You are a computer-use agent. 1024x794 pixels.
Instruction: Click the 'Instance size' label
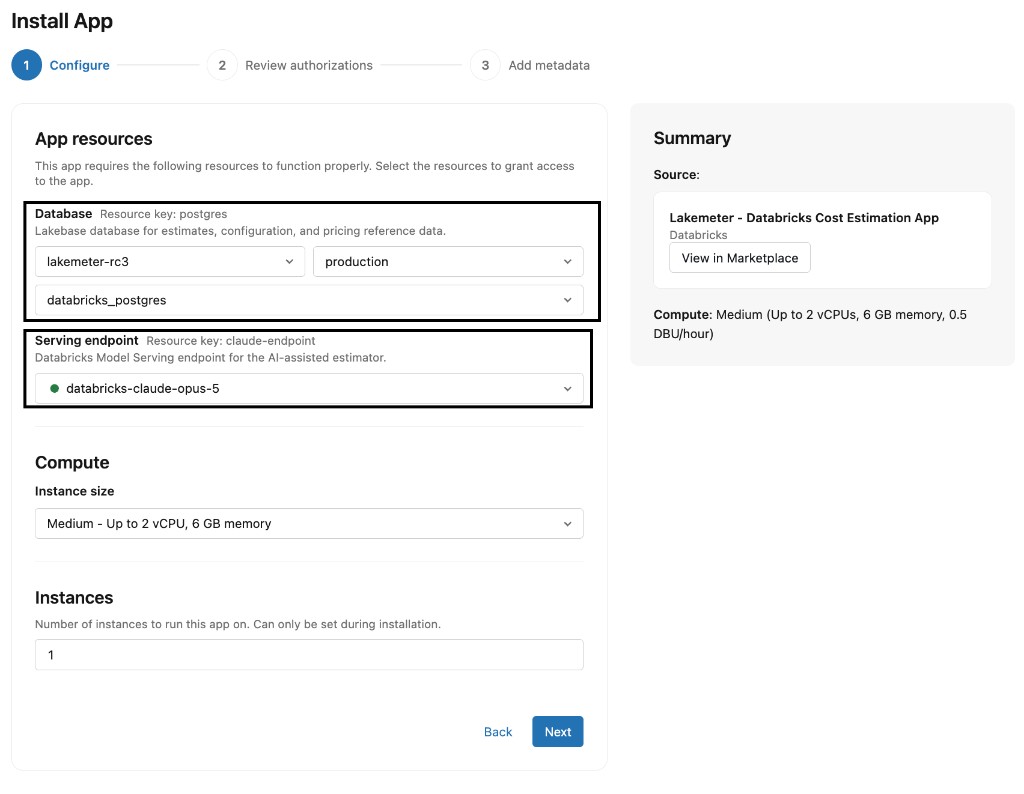[74, 491]
